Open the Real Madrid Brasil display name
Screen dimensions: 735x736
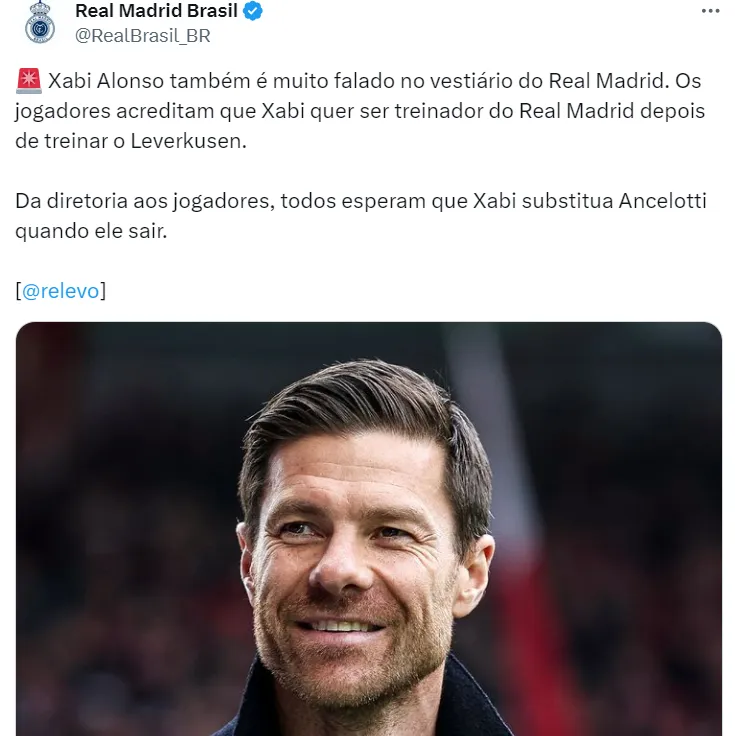click(x=156, y=11)
